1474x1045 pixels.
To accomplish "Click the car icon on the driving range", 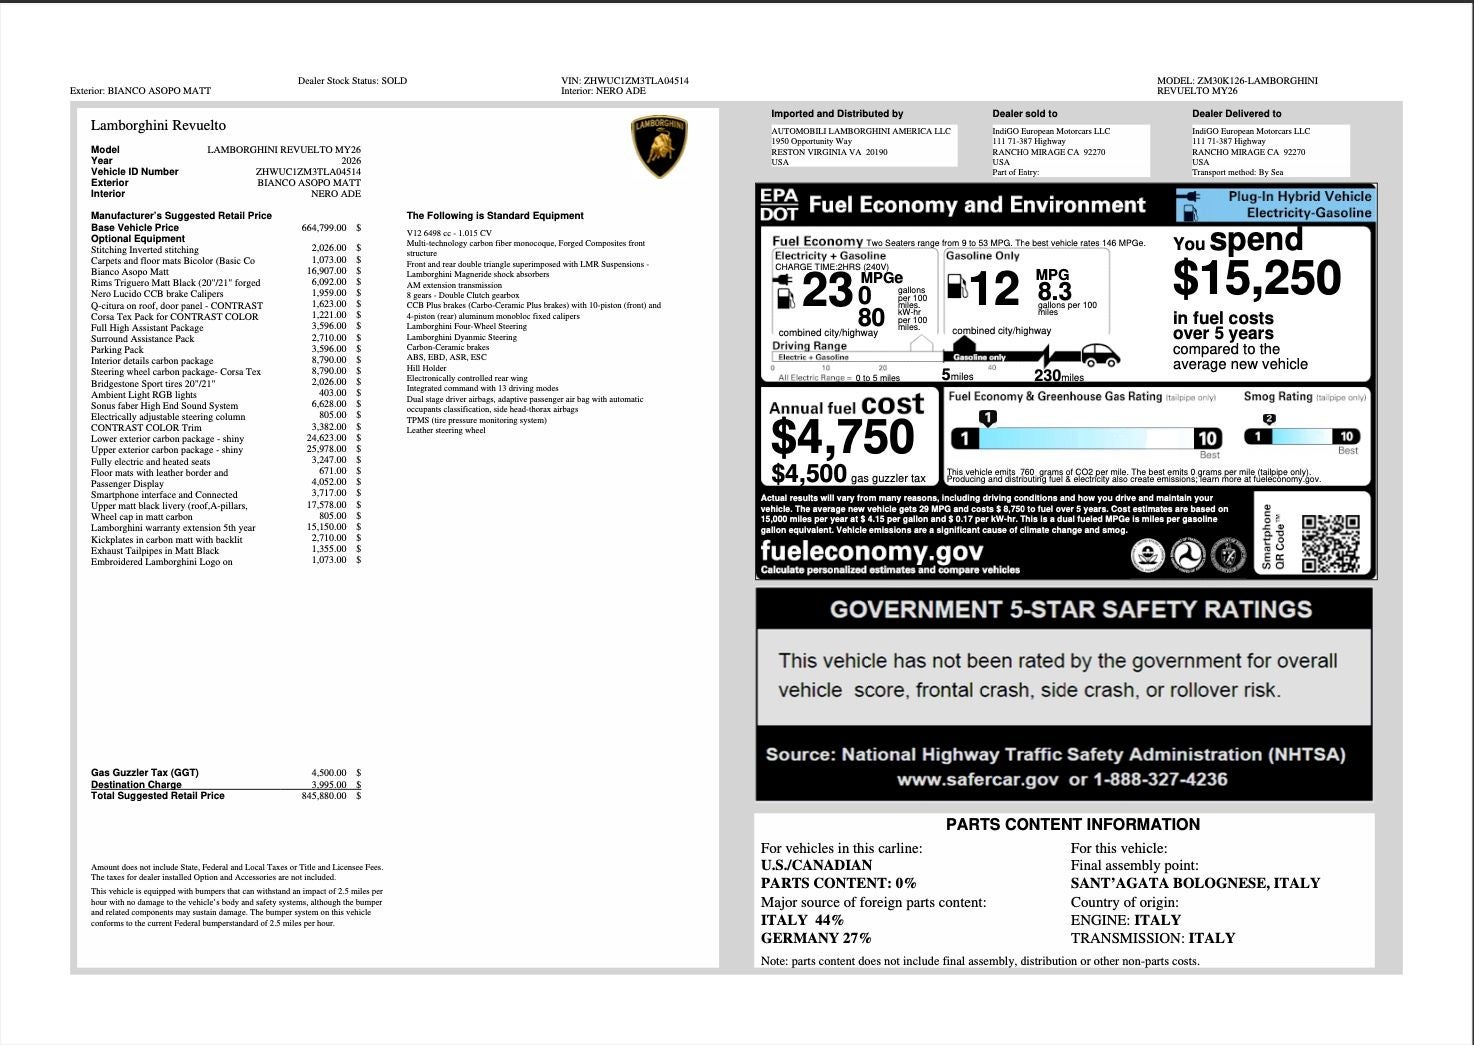I will tap(1100, 356).
